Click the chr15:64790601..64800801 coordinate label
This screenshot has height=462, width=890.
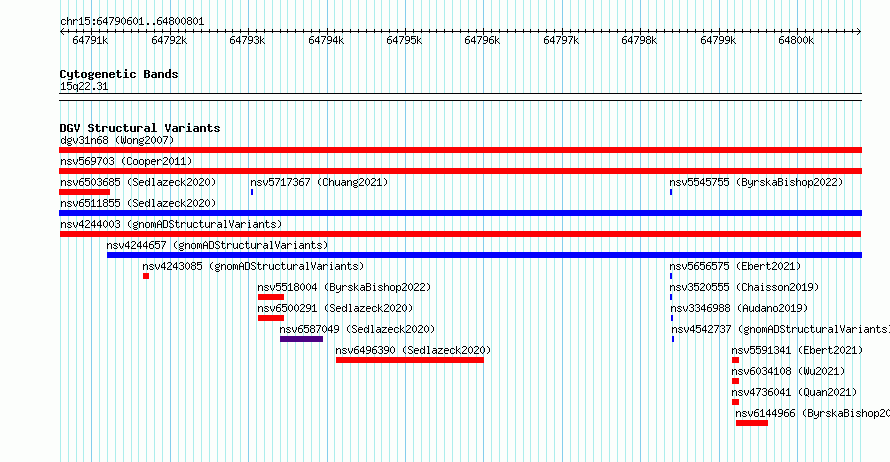[x=132, y=21]
